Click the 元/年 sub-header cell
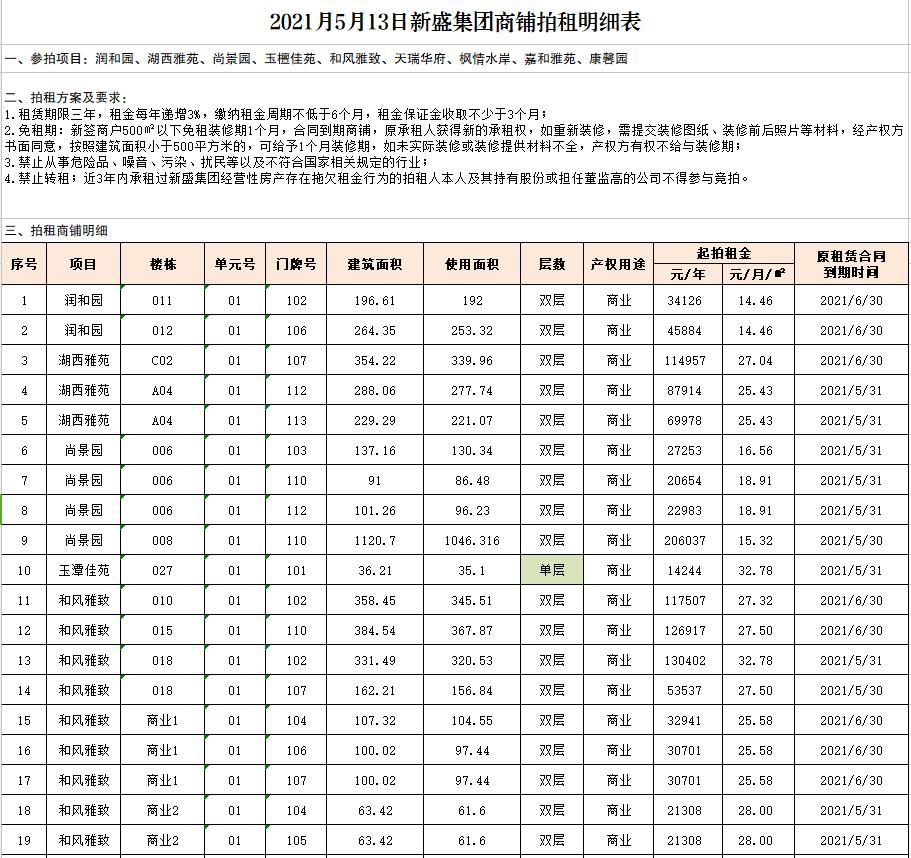 (688, 274)
